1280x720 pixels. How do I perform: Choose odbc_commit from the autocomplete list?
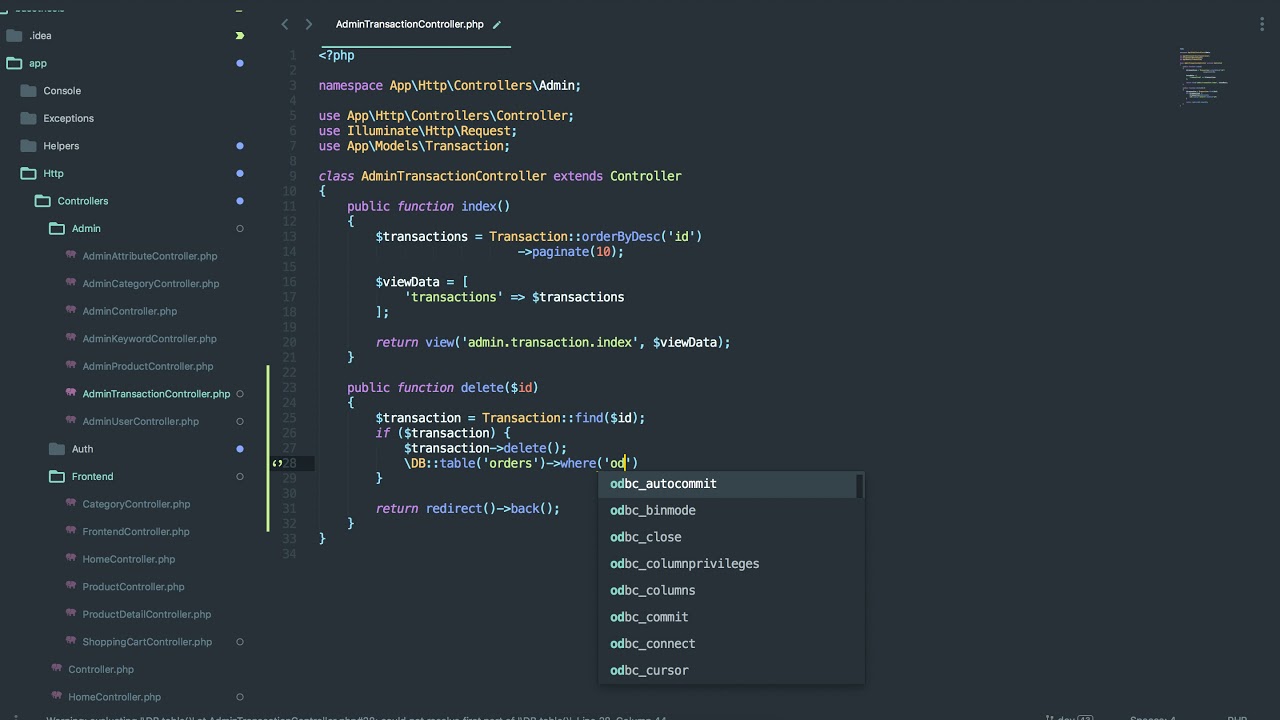731,617
